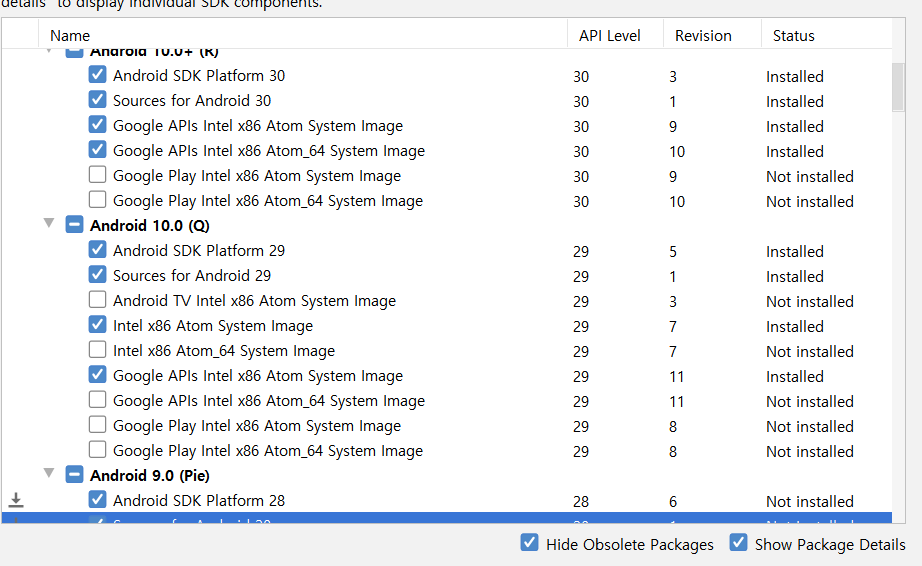Viewport: 922px width, 566px height.
Task: Select Intel x86 Atom_64 System Image name
Action: pyautogui.click(x=223, y=351)
